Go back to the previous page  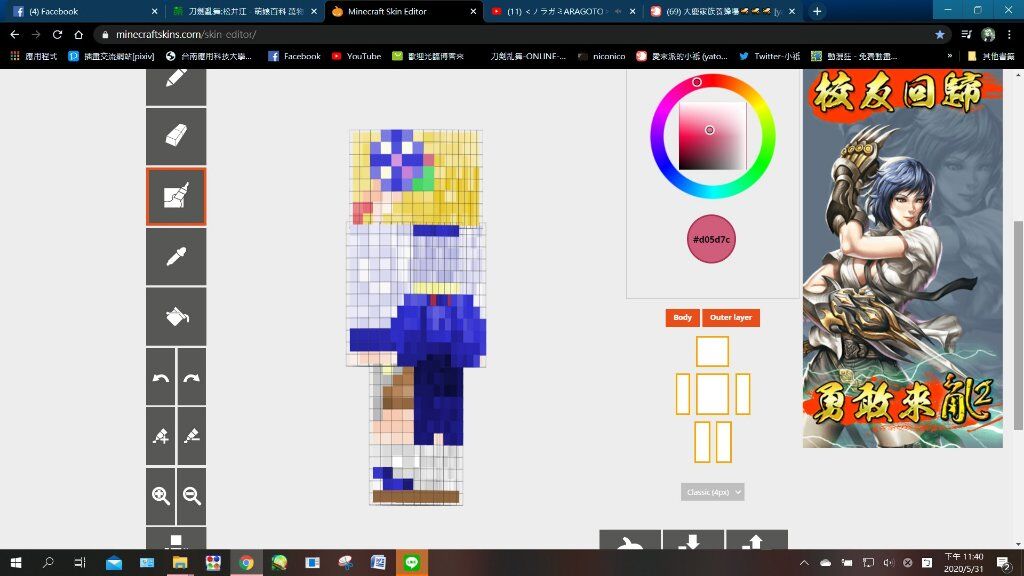coord(15,35)
